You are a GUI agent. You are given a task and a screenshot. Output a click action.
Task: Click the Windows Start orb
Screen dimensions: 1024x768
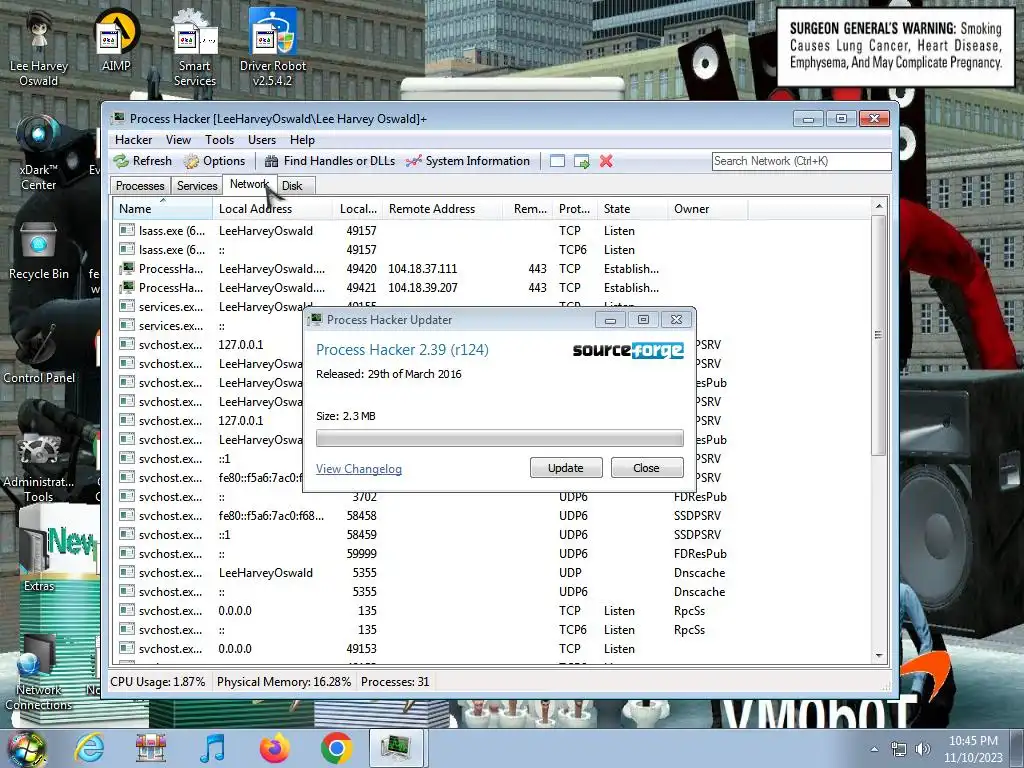tap(27, 748)
